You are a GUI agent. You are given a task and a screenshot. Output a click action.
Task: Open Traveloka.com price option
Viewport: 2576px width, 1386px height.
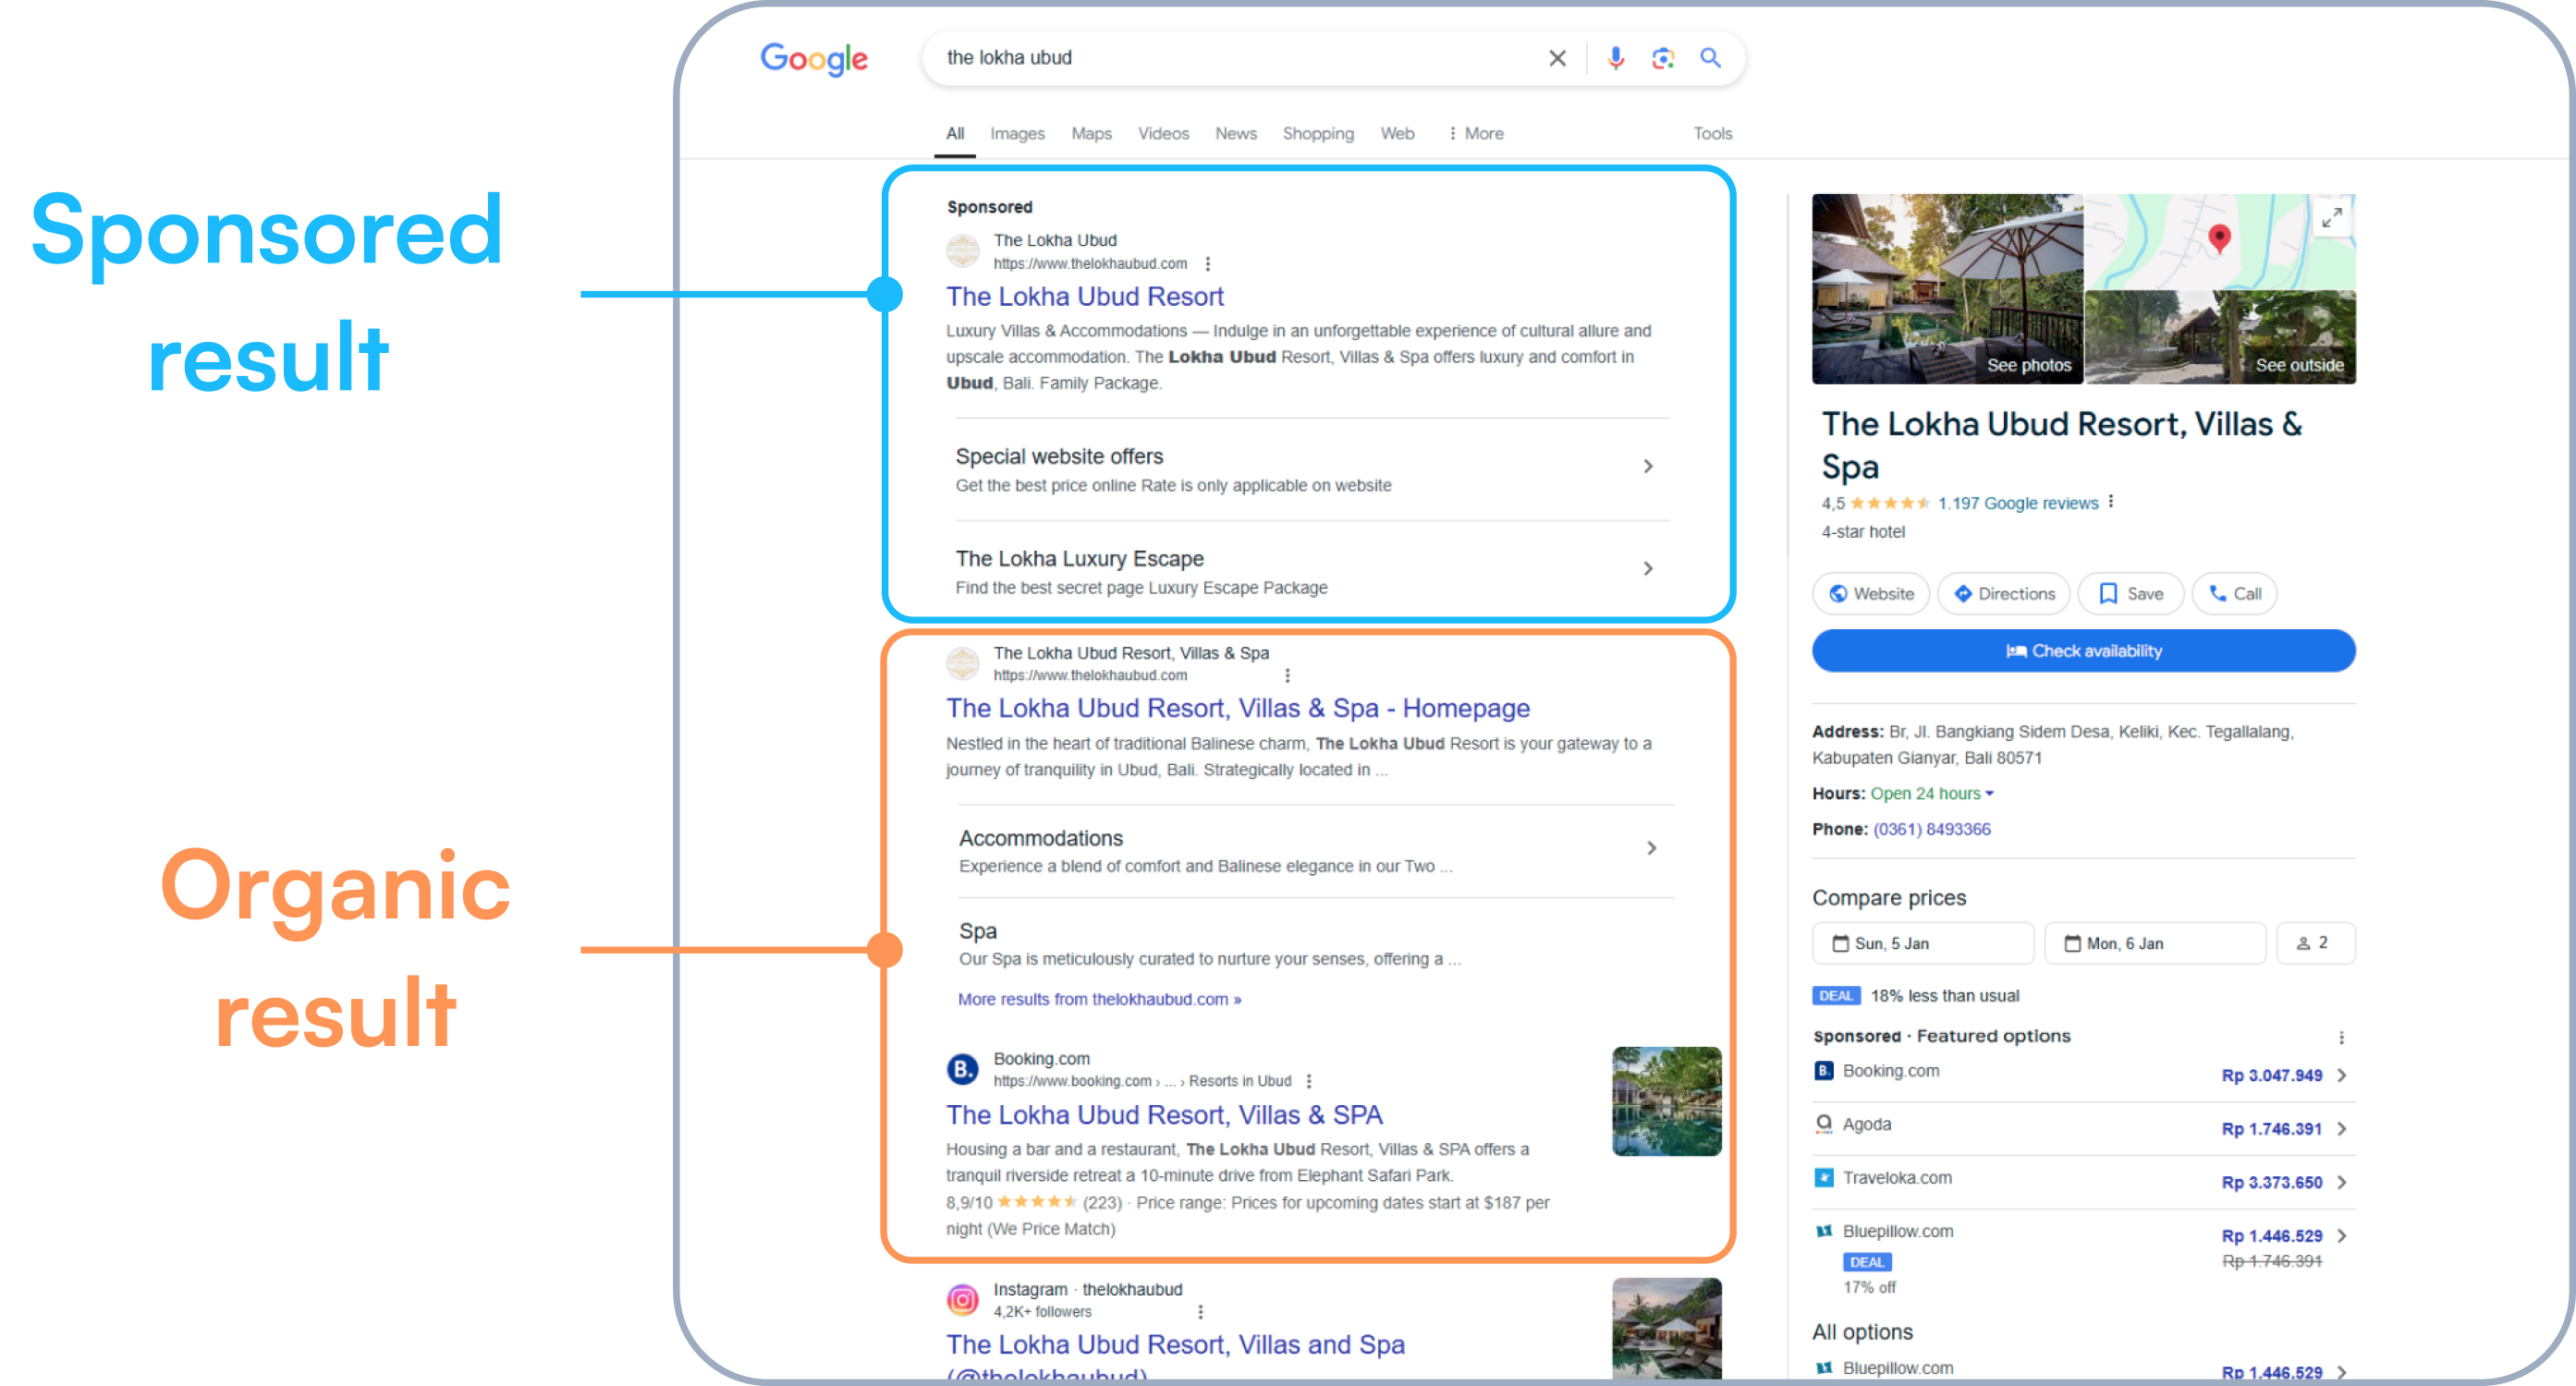point(2083,1182)
